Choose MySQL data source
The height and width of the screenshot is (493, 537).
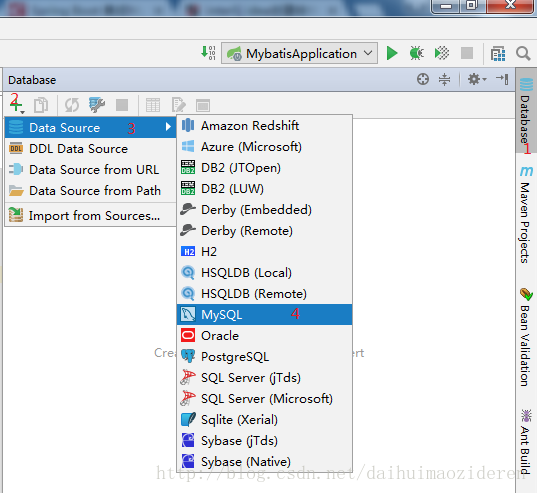click(264, 314)
